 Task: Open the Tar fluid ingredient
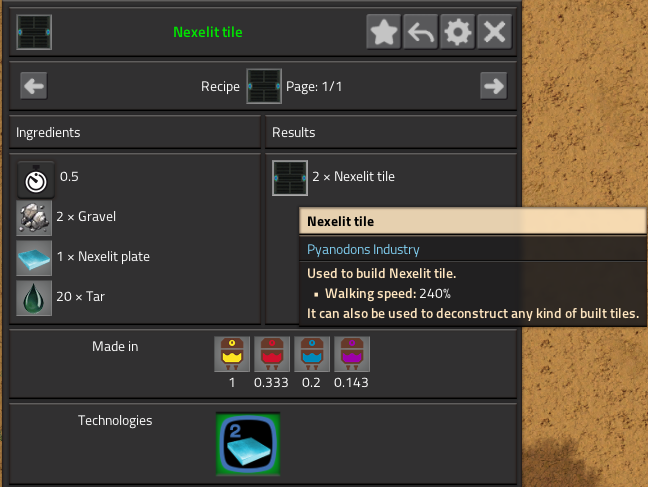tap(34, 298)
